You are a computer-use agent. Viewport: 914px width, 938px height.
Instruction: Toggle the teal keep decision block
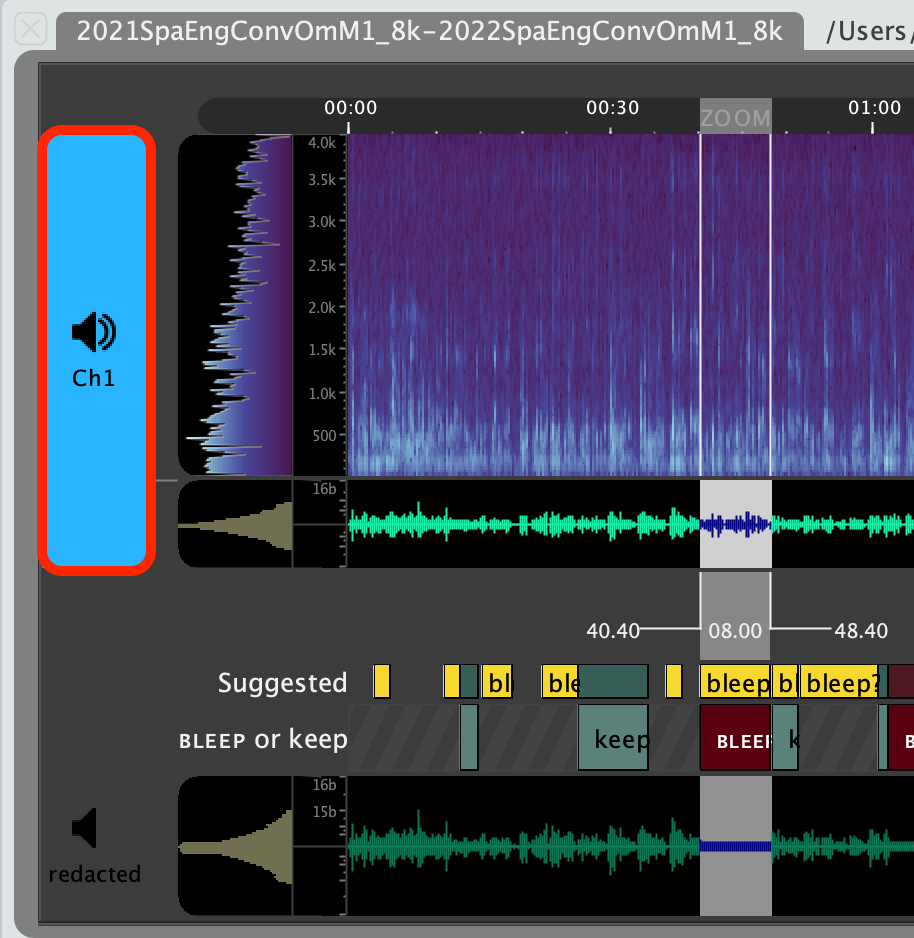(x=613, y=739)
